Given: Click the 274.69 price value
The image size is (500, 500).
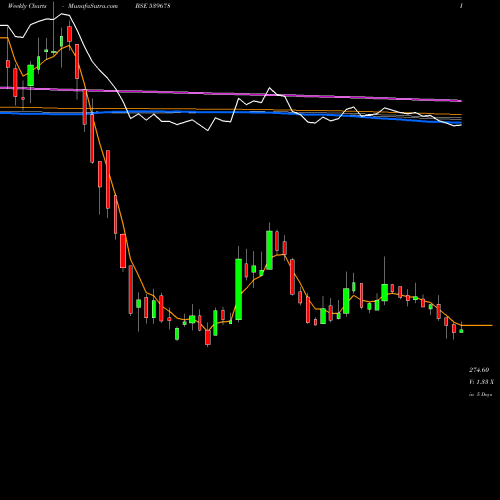Looking at the screenshot, I should (479, 370).
